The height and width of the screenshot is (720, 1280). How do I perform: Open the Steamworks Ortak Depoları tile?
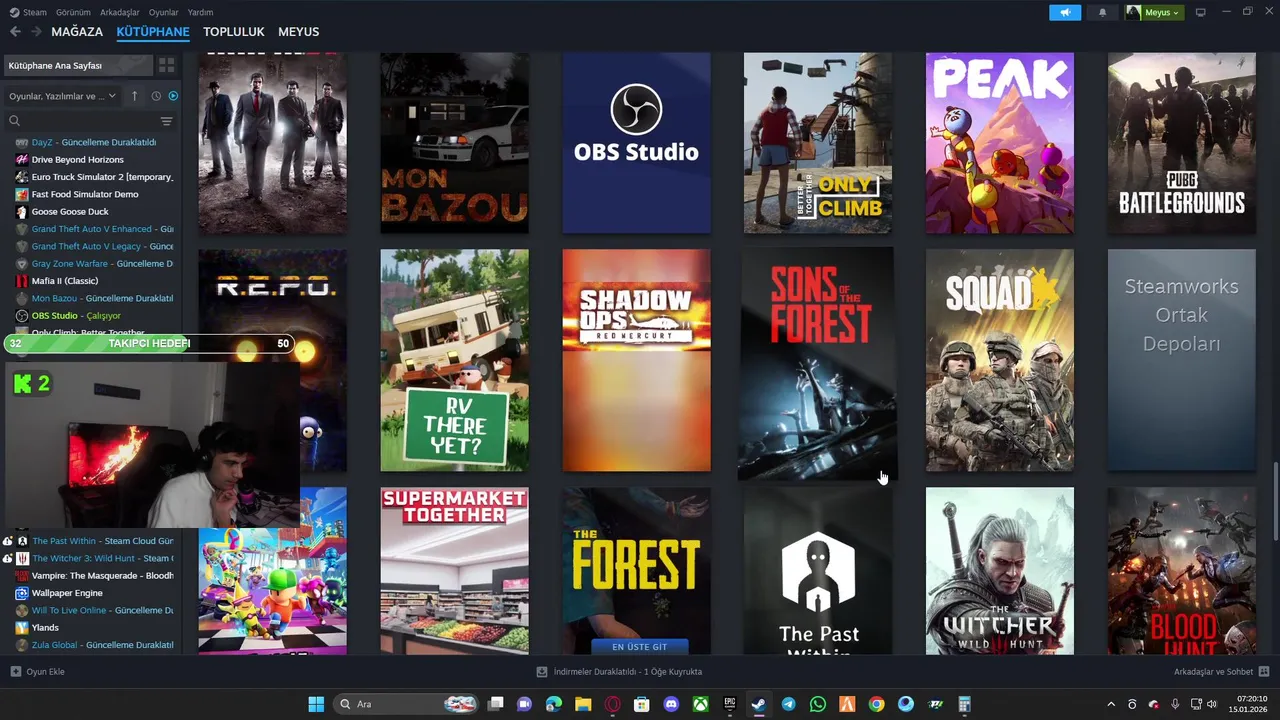tap(1181, 360)
